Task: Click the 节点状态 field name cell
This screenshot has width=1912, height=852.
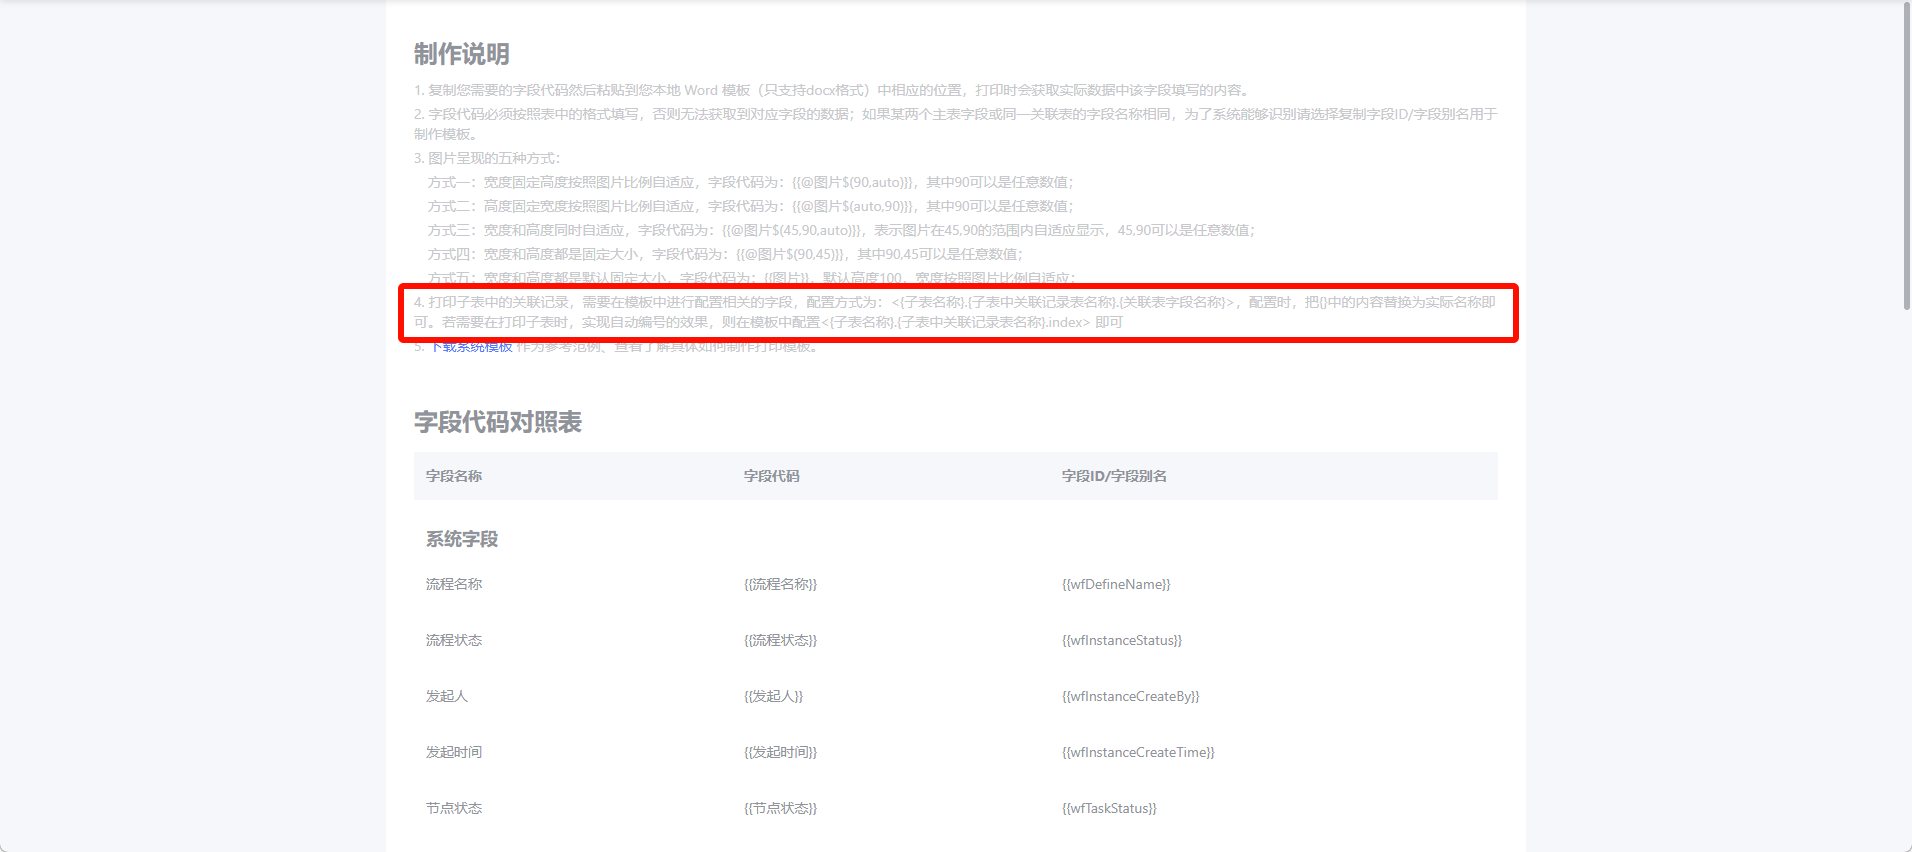Action: pyautogui.click(x=454, y=808)
